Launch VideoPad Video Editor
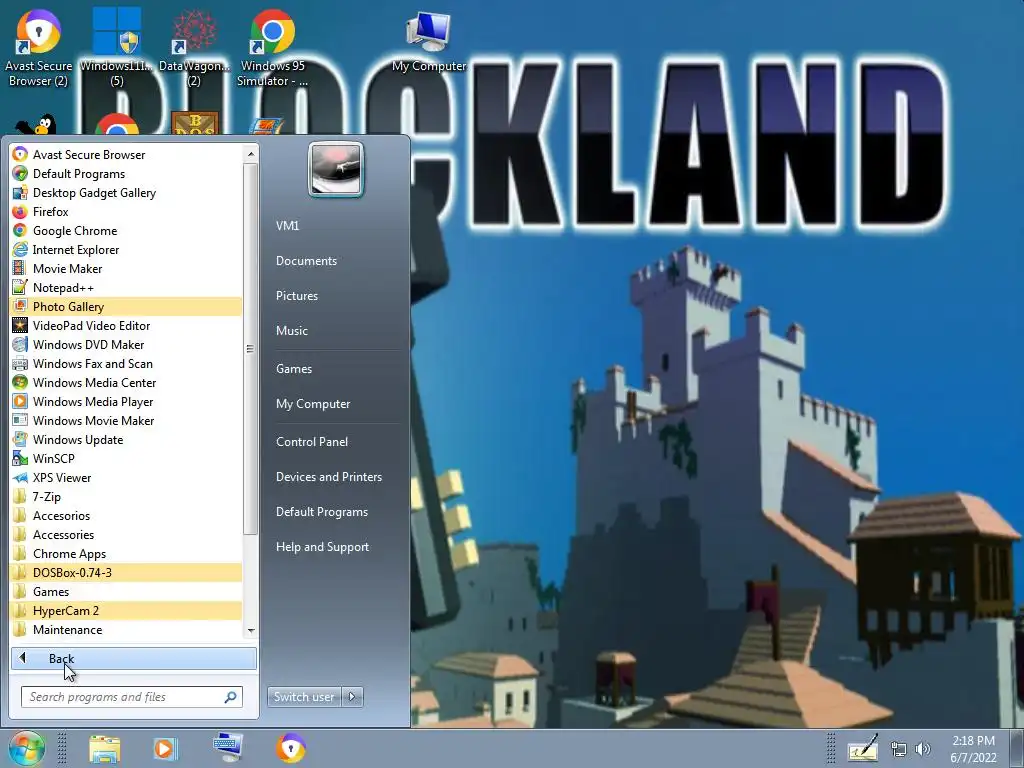 click(x=127, y=325)
